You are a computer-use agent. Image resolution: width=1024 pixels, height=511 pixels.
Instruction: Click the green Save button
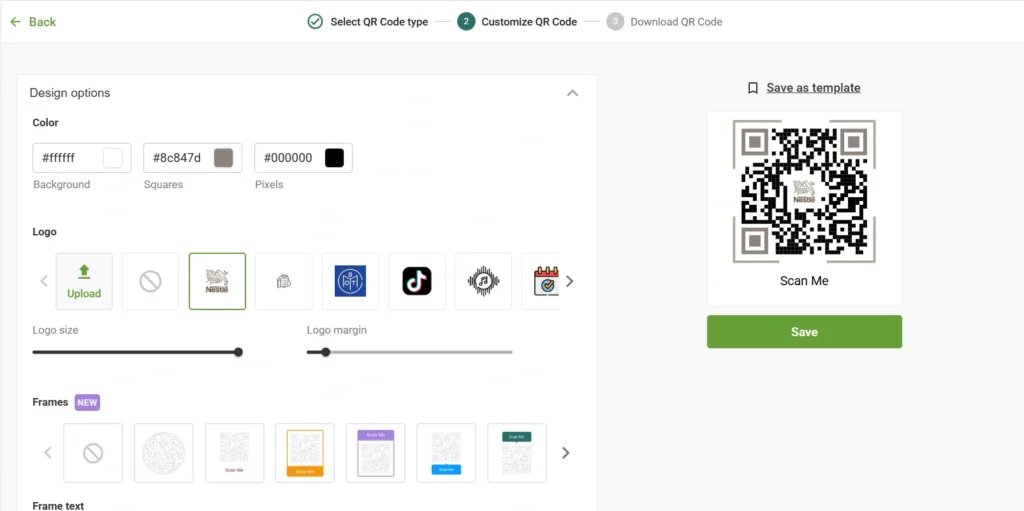(804, 332)
